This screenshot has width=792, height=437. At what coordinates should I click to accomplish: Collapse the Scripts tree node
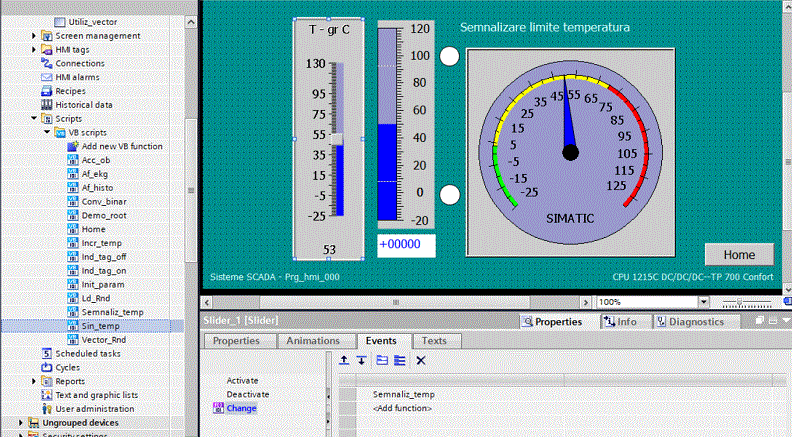pyautogui.click(x=33, y=118)
